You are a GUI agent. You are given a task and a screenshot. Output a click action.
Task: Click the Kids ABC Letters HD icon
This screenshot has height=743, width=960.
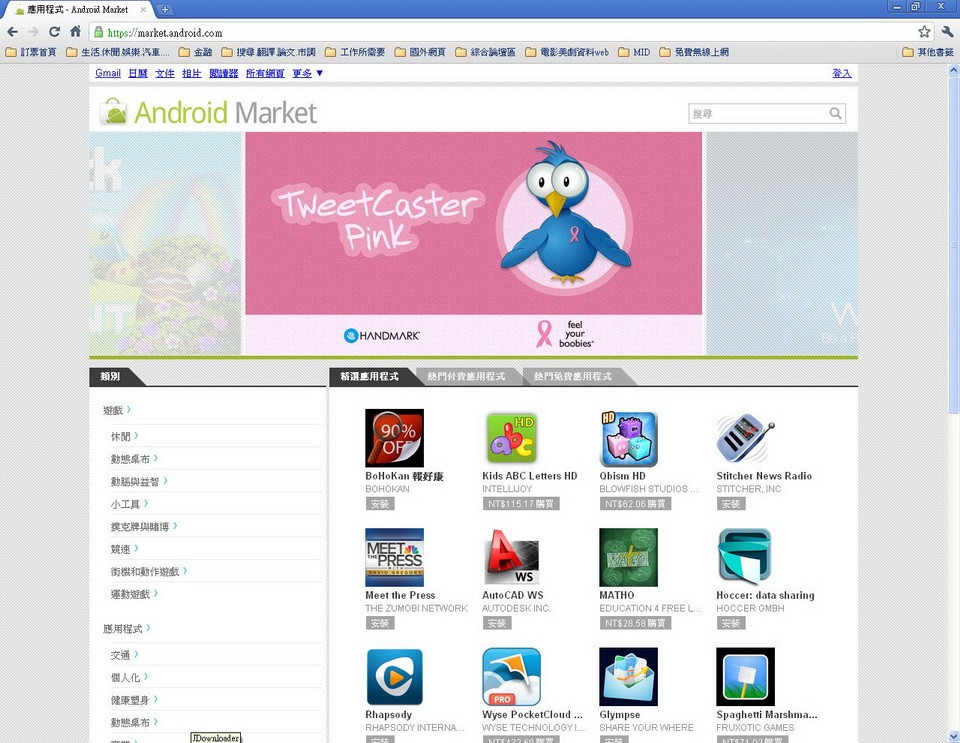point(511,438)
